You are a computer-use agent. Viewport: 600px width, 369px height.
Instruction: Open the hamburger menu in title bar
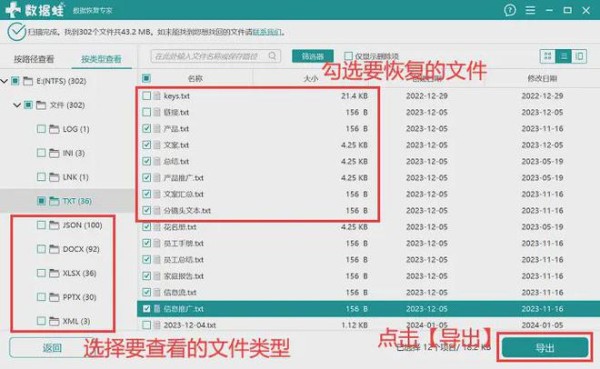(x=530, y=10)
